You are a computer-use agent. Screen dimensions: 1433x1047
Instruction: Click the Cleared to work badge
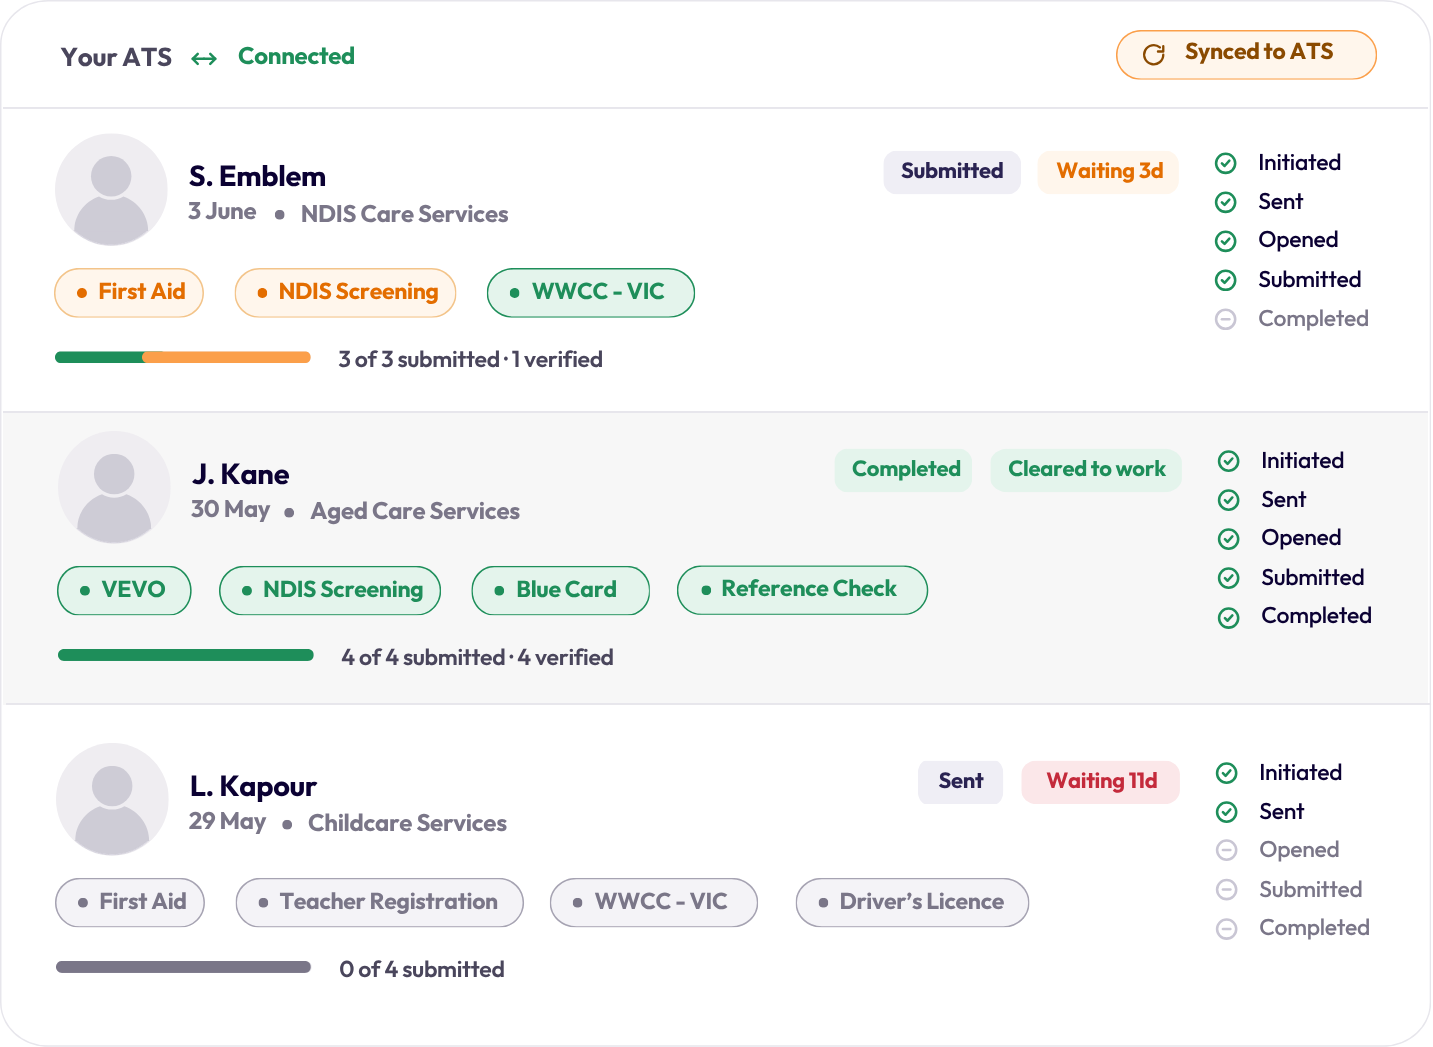pos(1086,470)
